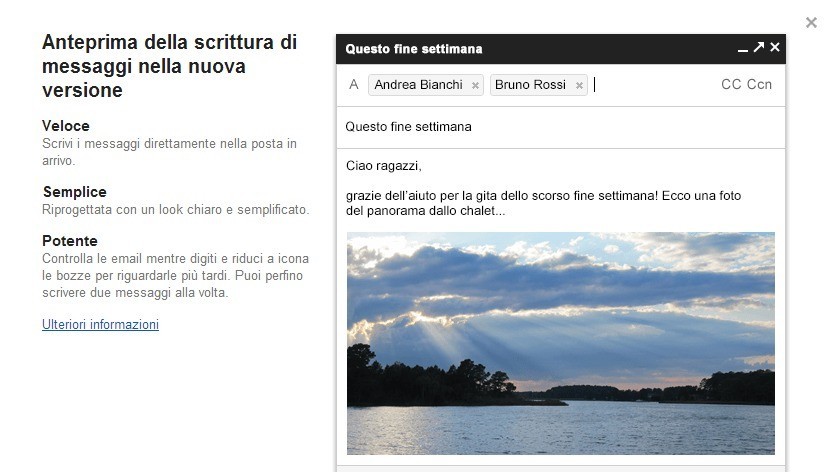Add a CC recipient field

click(731, 85)
